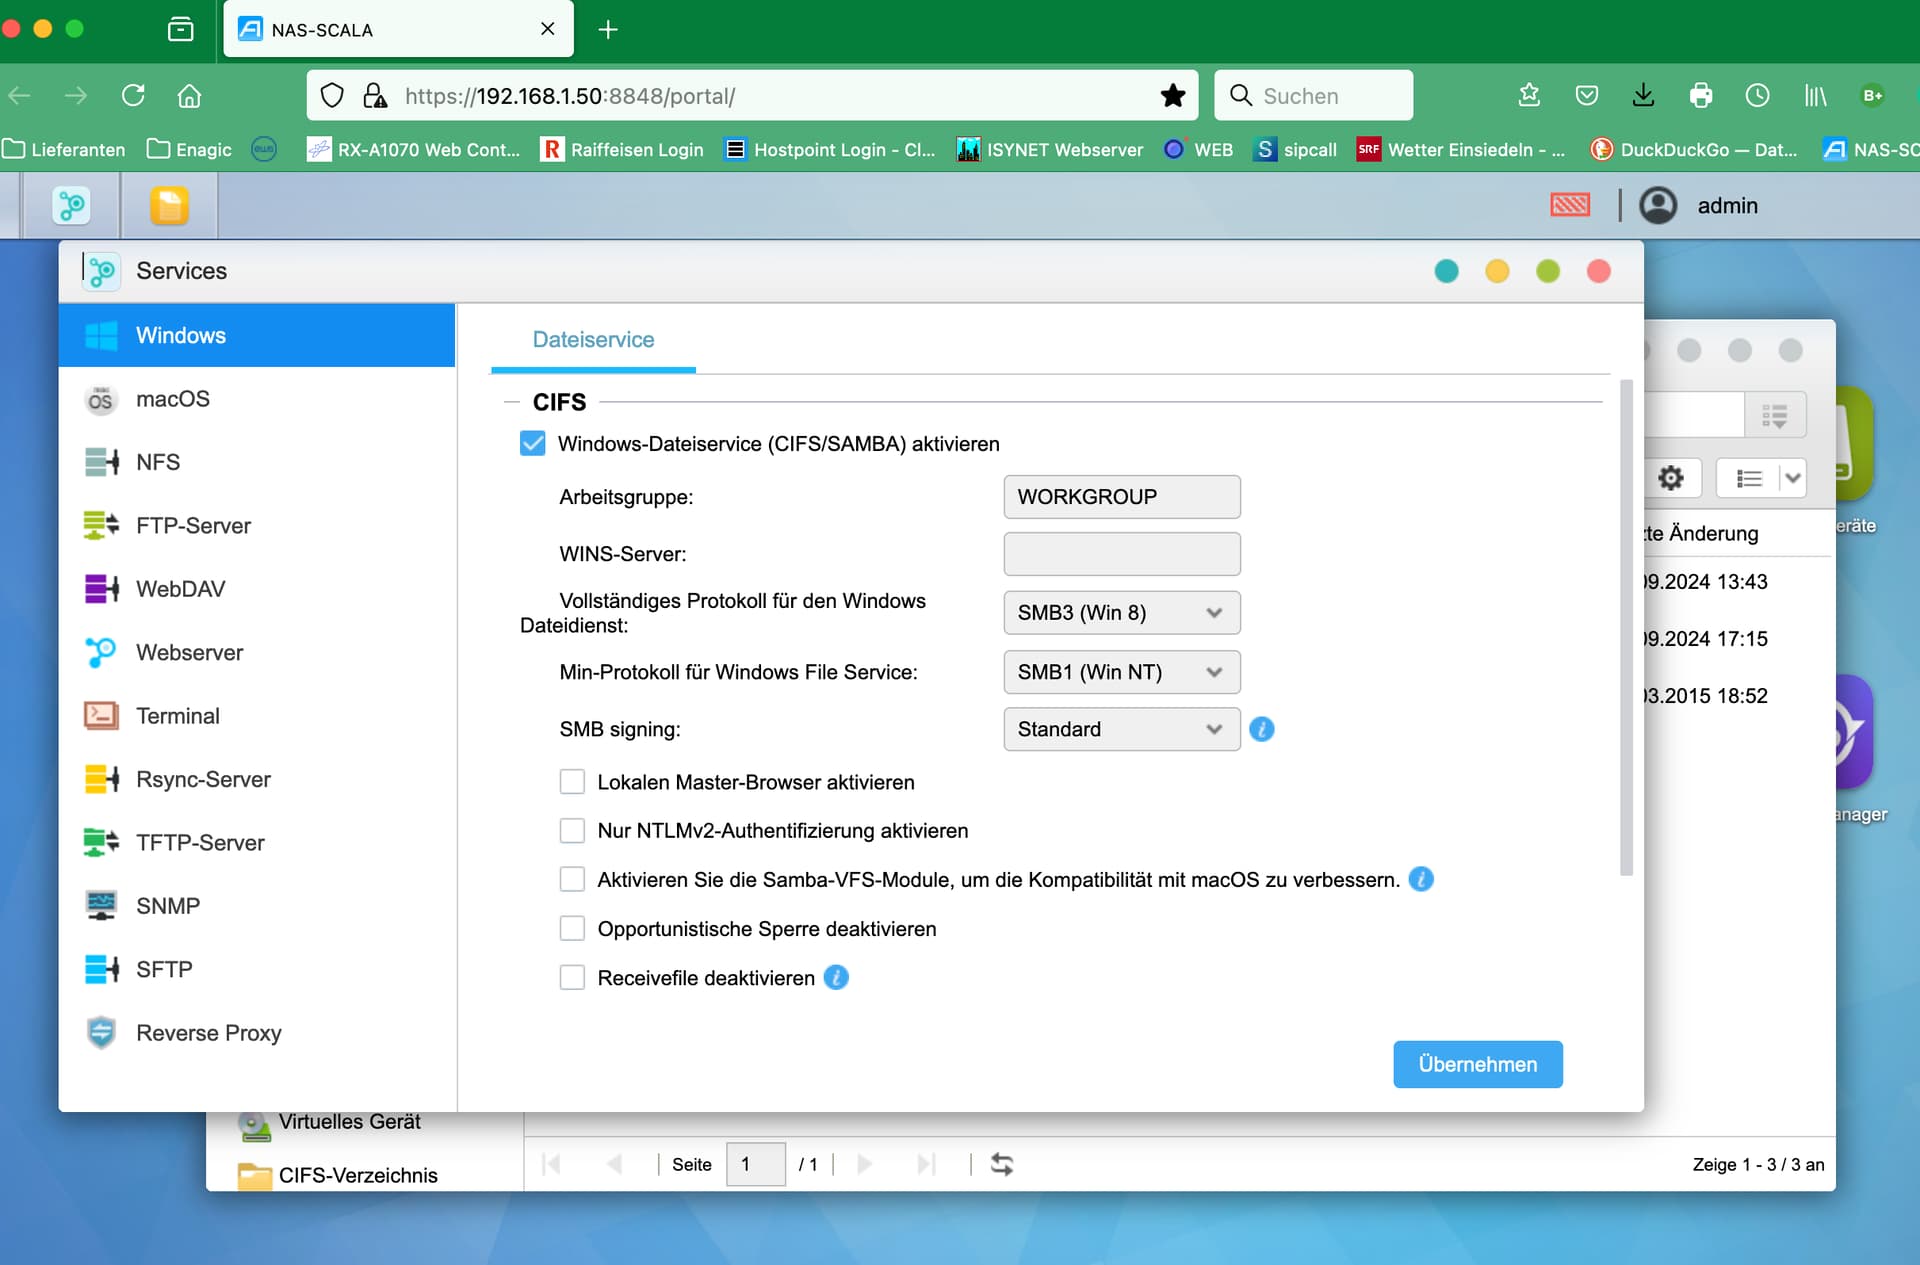
Task: Click the refresh icon in pagination bar
Action: [x=1002, y=1164]
